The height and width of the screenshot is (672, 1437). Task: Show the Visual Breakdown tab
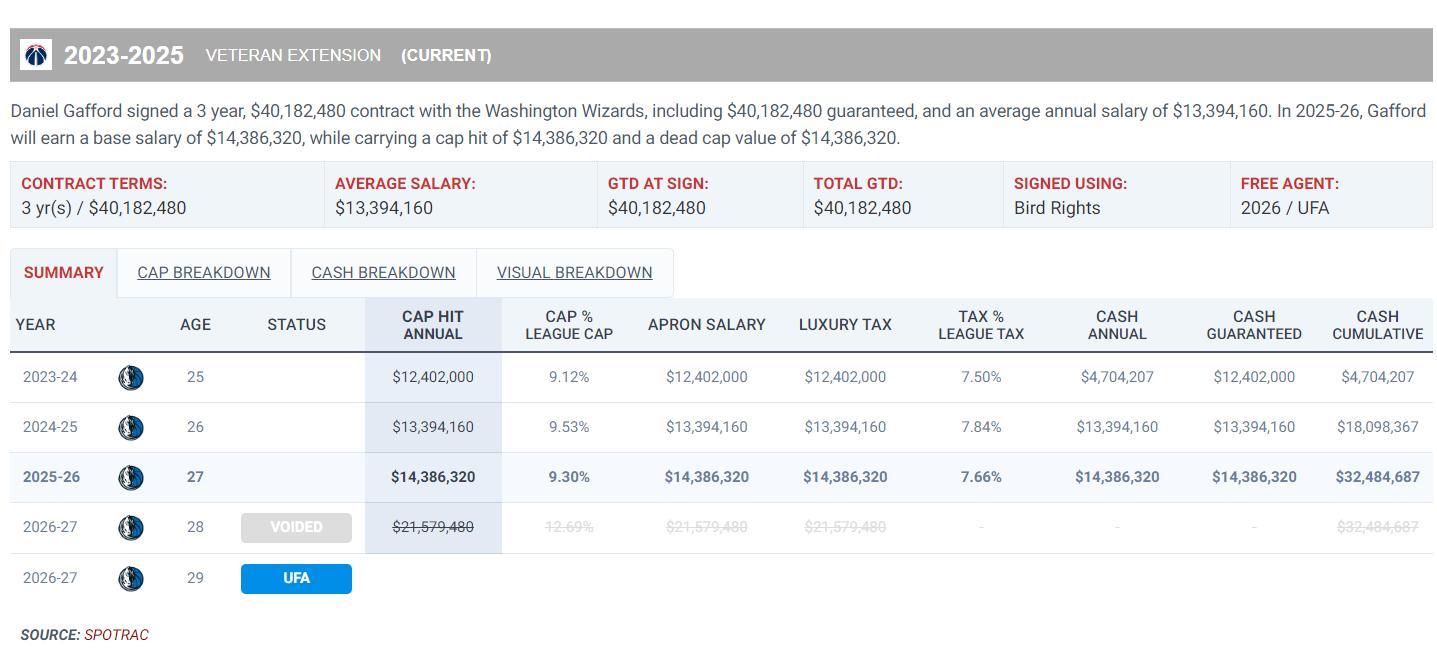[574, 273]
